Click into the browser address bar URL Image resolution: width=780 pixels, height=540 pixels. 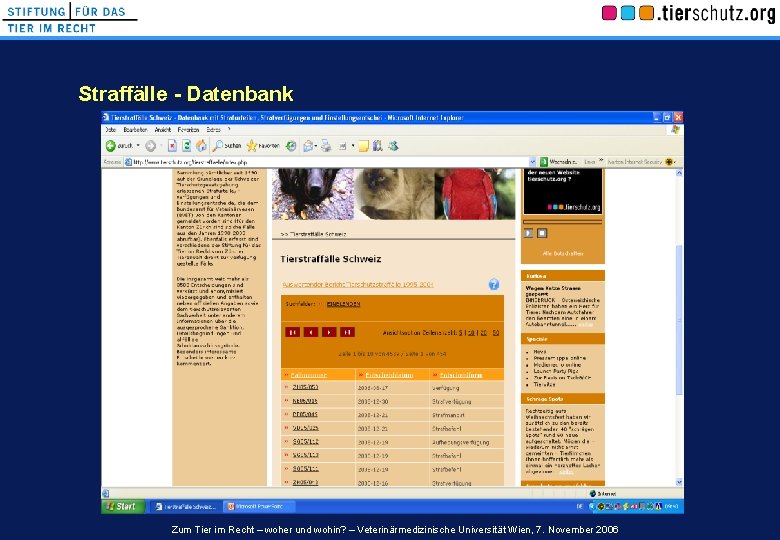(x=328, y=162)
